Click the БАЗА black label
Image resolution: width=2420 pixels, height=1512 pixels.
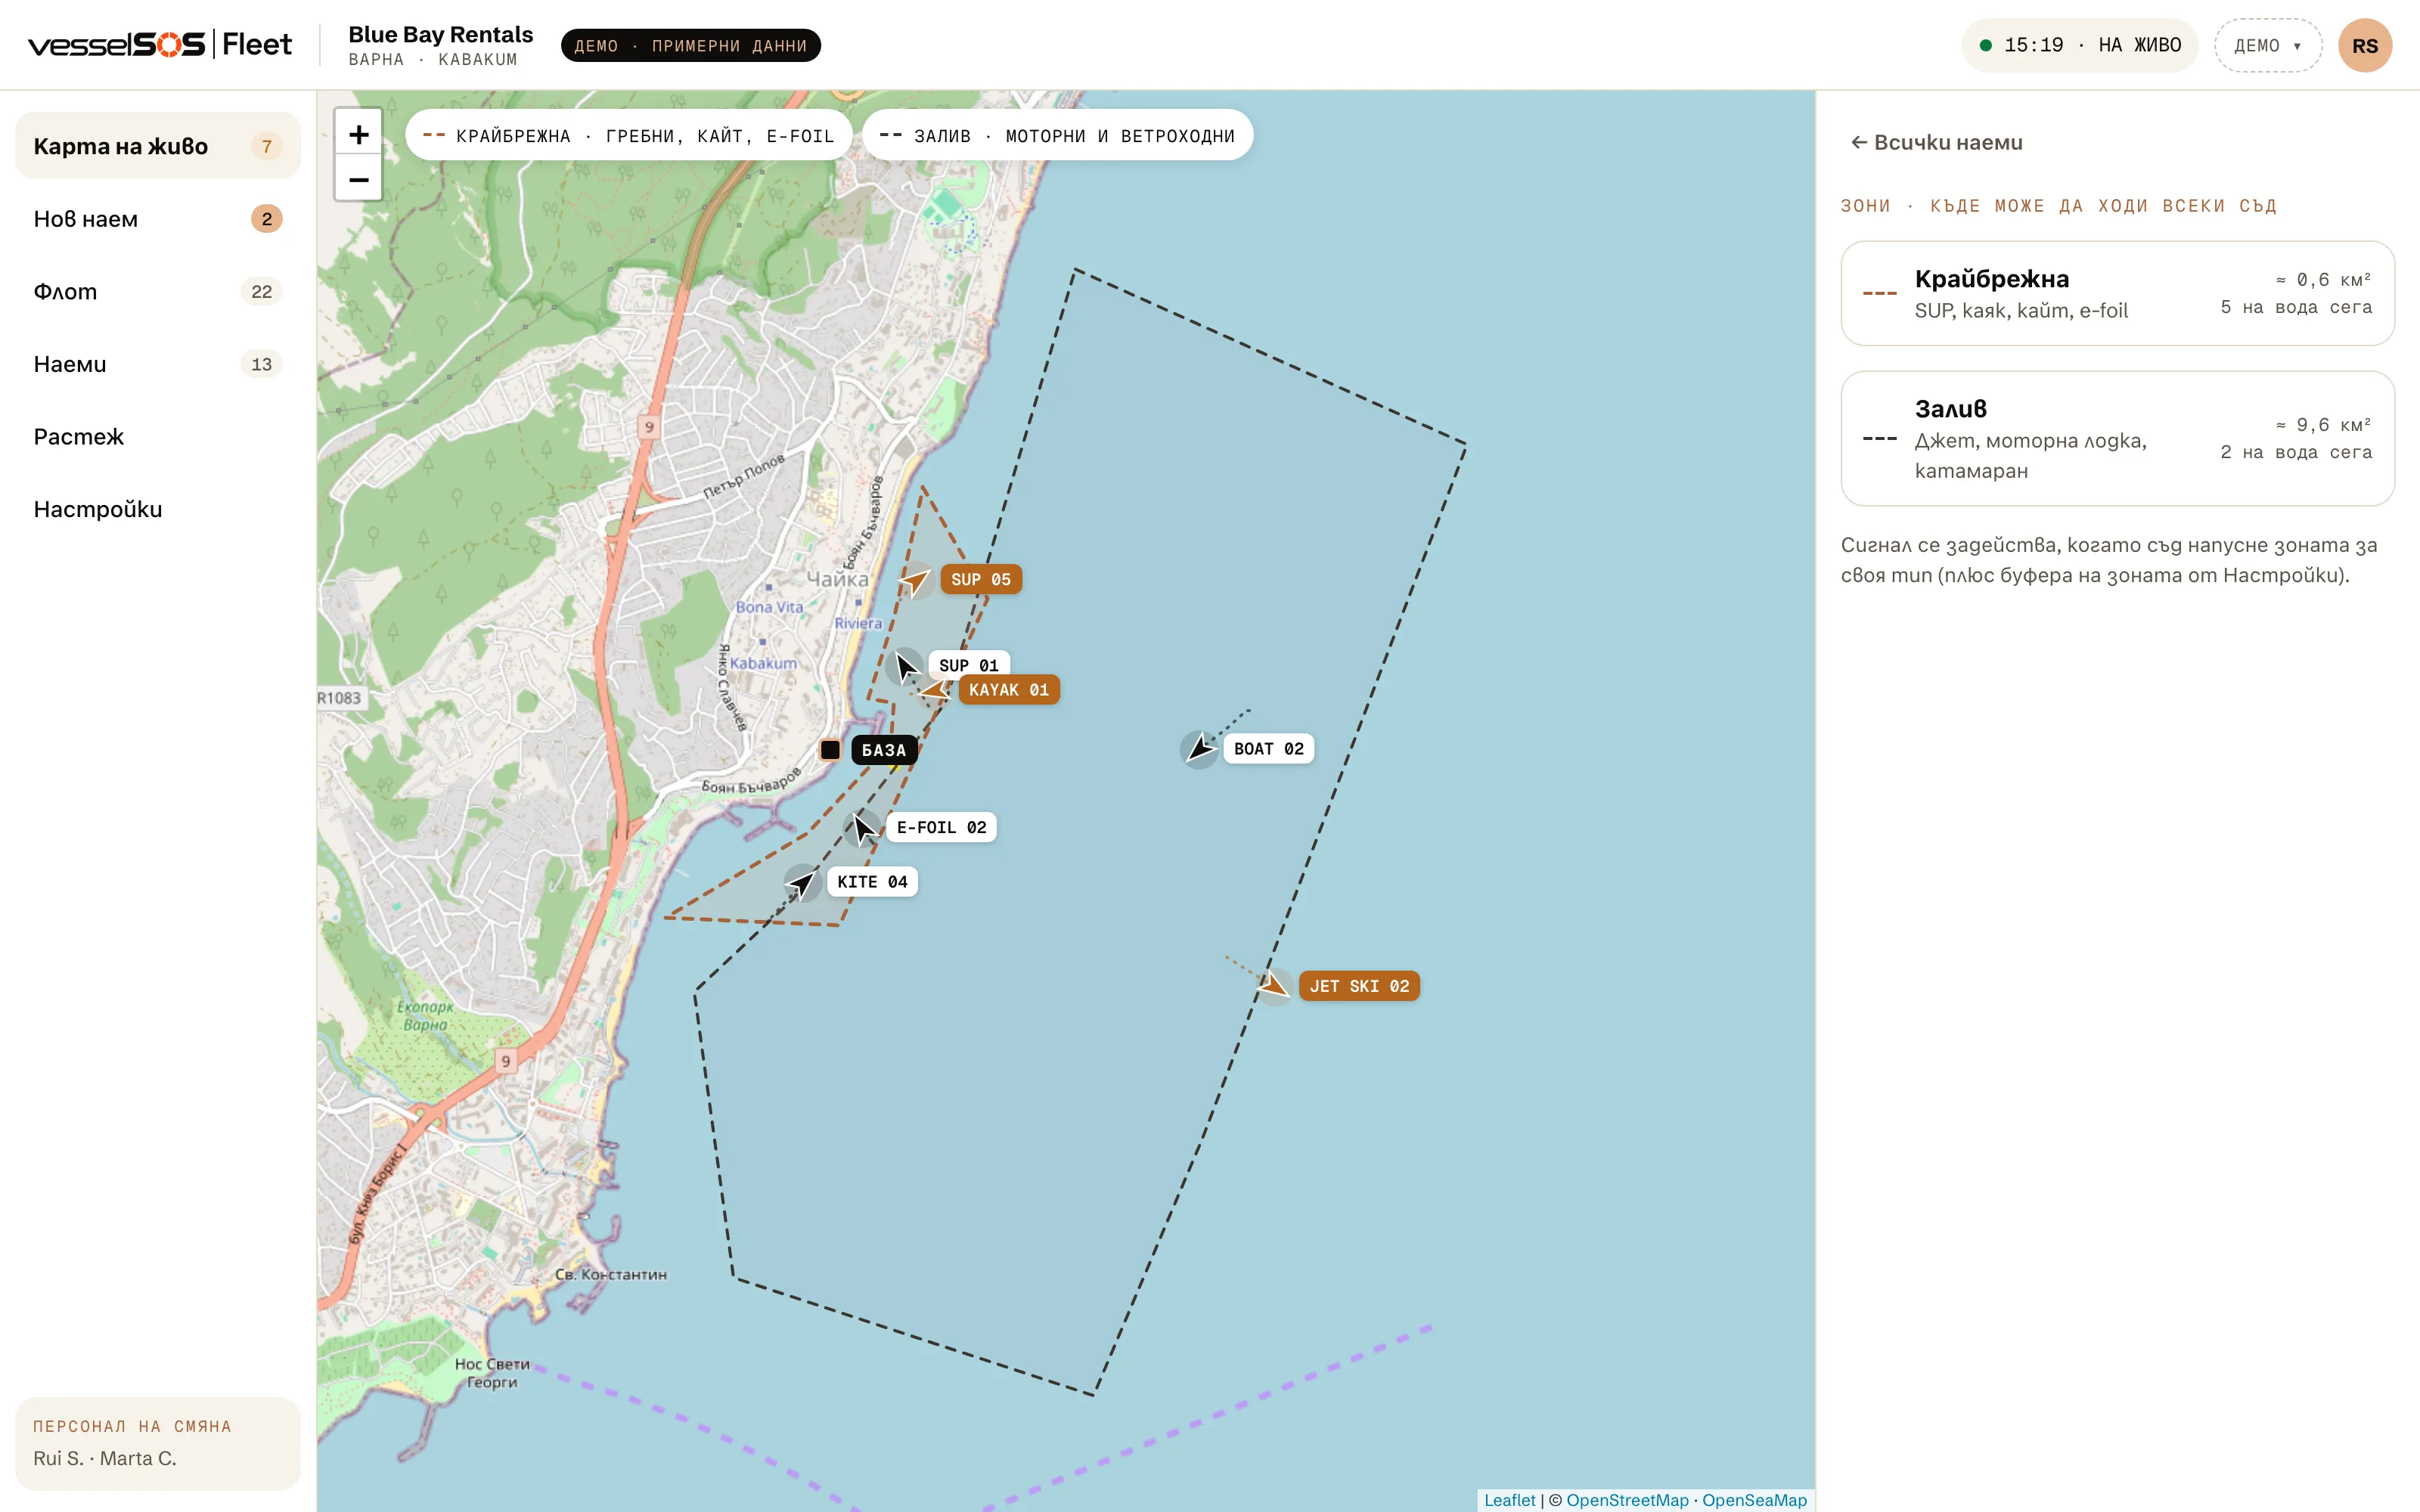coord(884,750)
